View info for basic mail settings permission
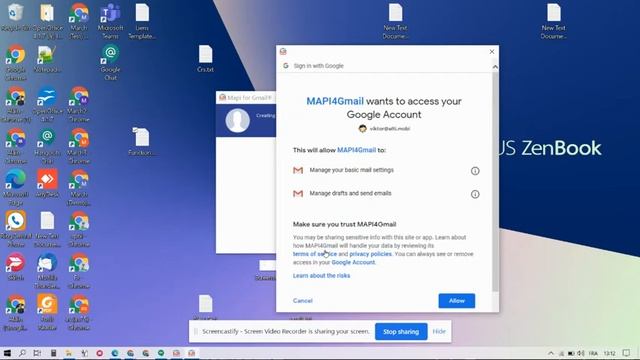The width and height of the screenshot is (640, 360). [475, 171]
